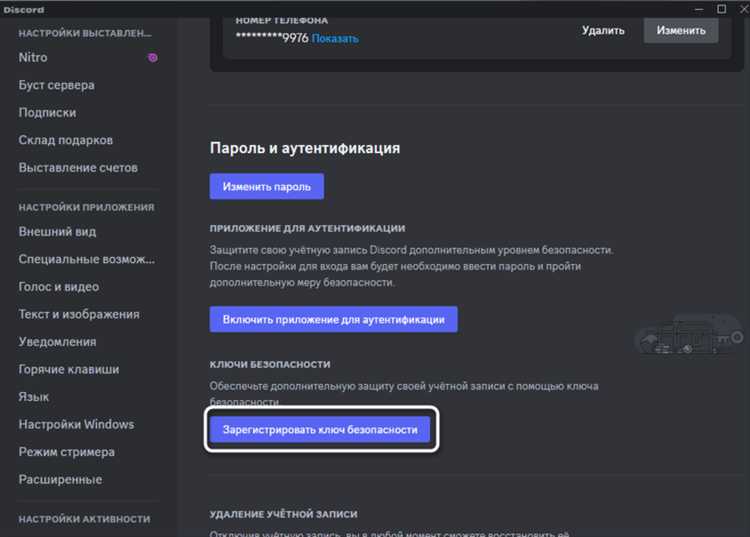Click Удаление учётной записи heading
The width and height of the screenshot is (750, 537).
tap(283, 514)
